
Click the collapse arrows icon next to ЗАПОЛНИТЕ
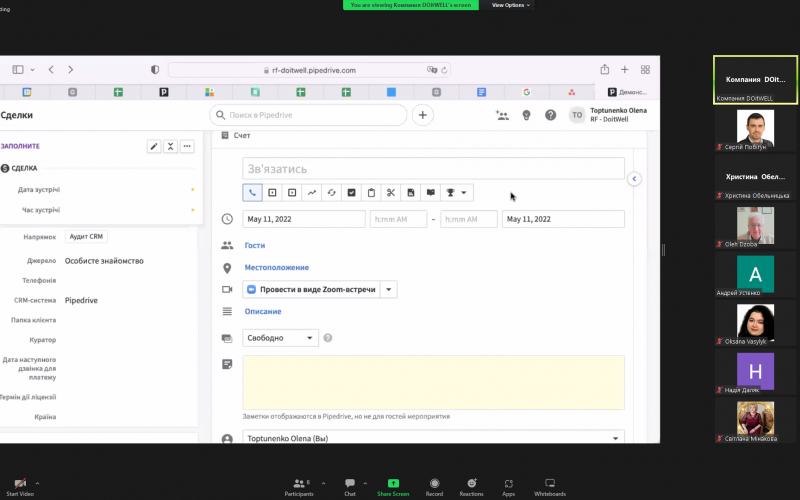(170, 146)
